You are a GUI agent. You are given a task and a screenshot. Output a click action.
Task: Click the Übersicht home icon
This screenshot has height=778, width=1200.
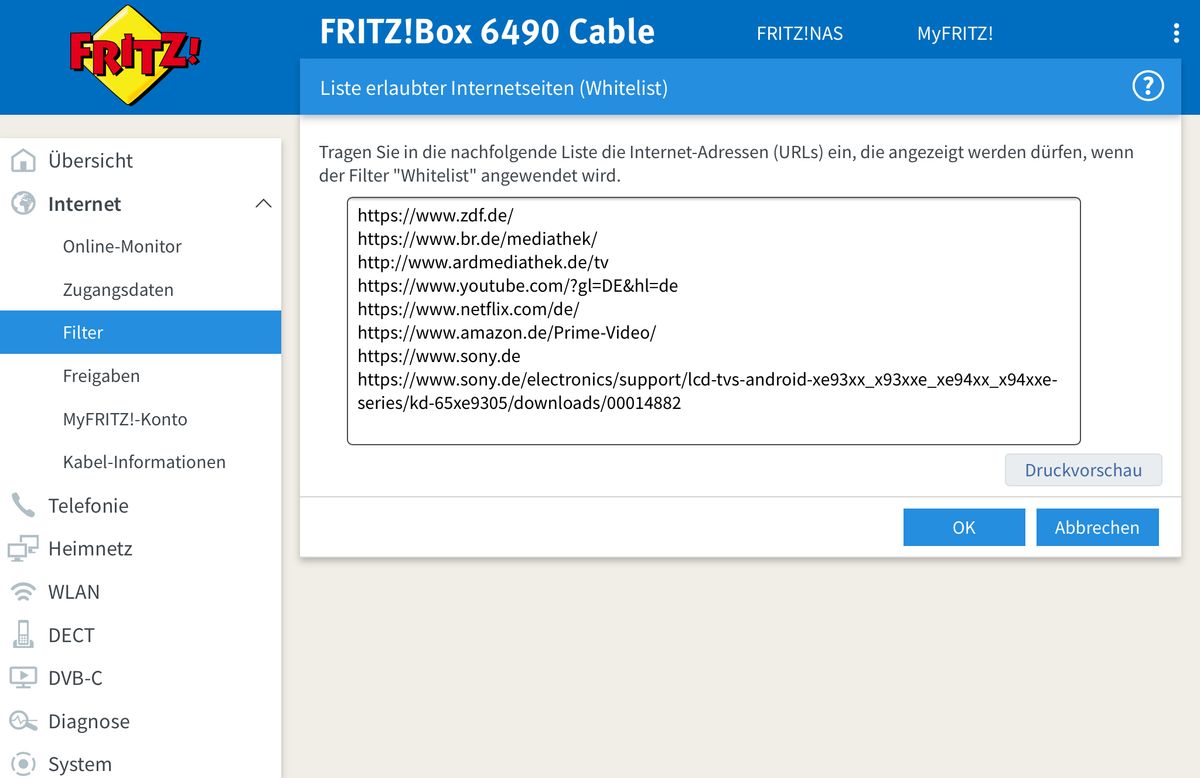click(x=23, y=161)
